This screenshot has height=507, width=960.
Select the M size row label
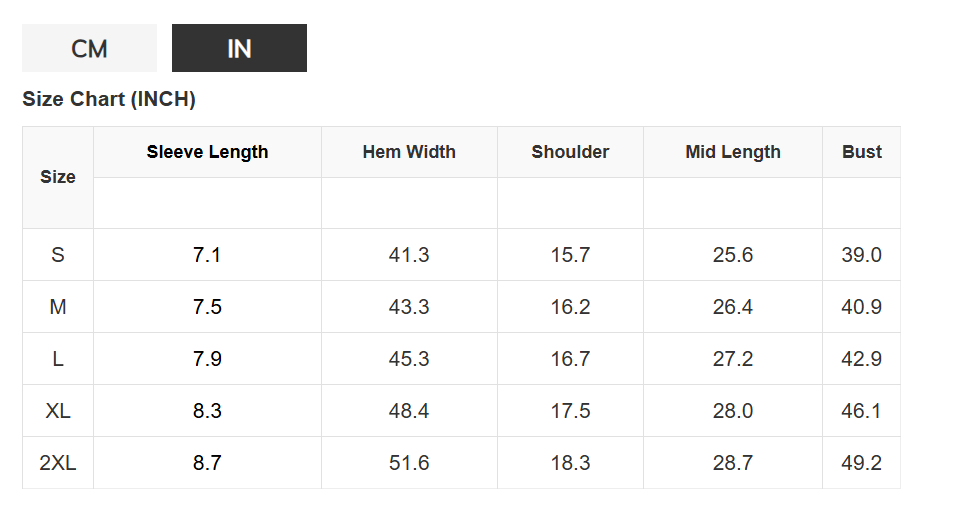[58, 307]
